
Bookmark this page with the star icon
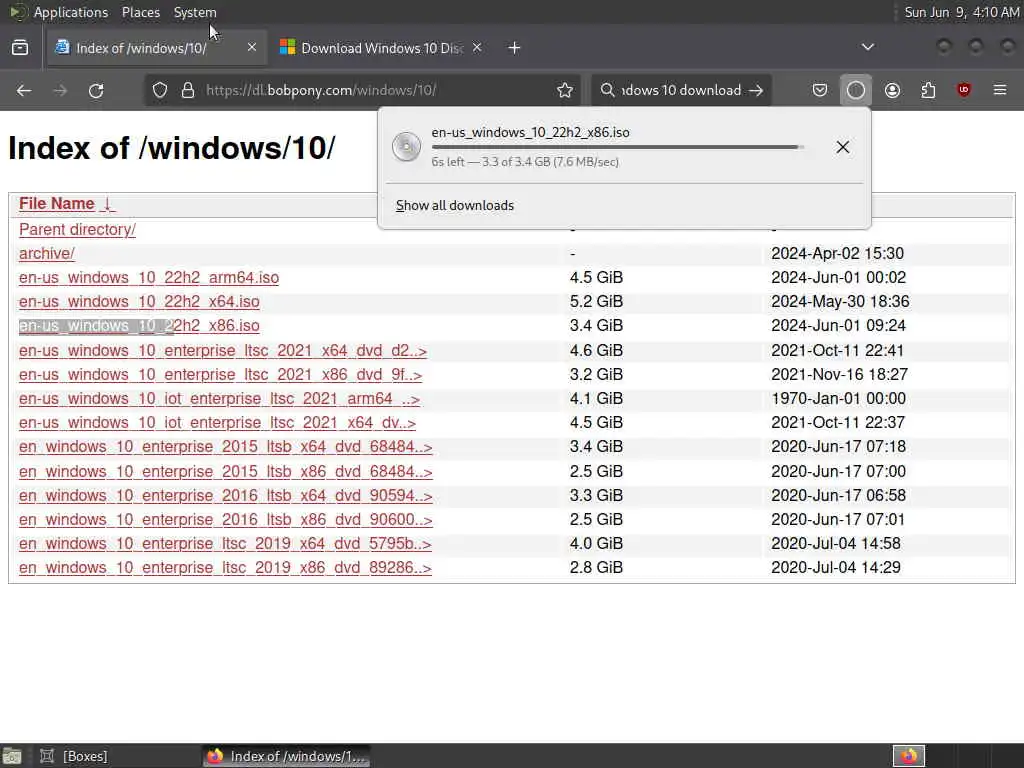(x=565, y=90)
